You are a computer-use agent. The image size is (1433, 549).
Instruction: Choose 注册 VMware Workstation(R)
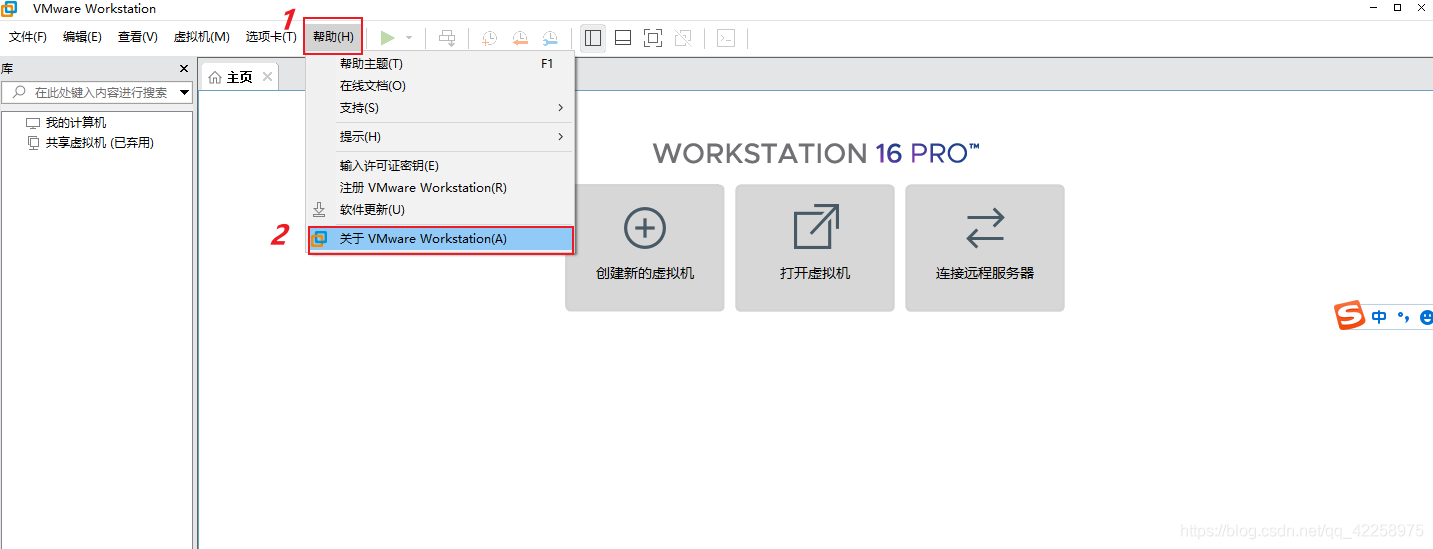point(440,188)
